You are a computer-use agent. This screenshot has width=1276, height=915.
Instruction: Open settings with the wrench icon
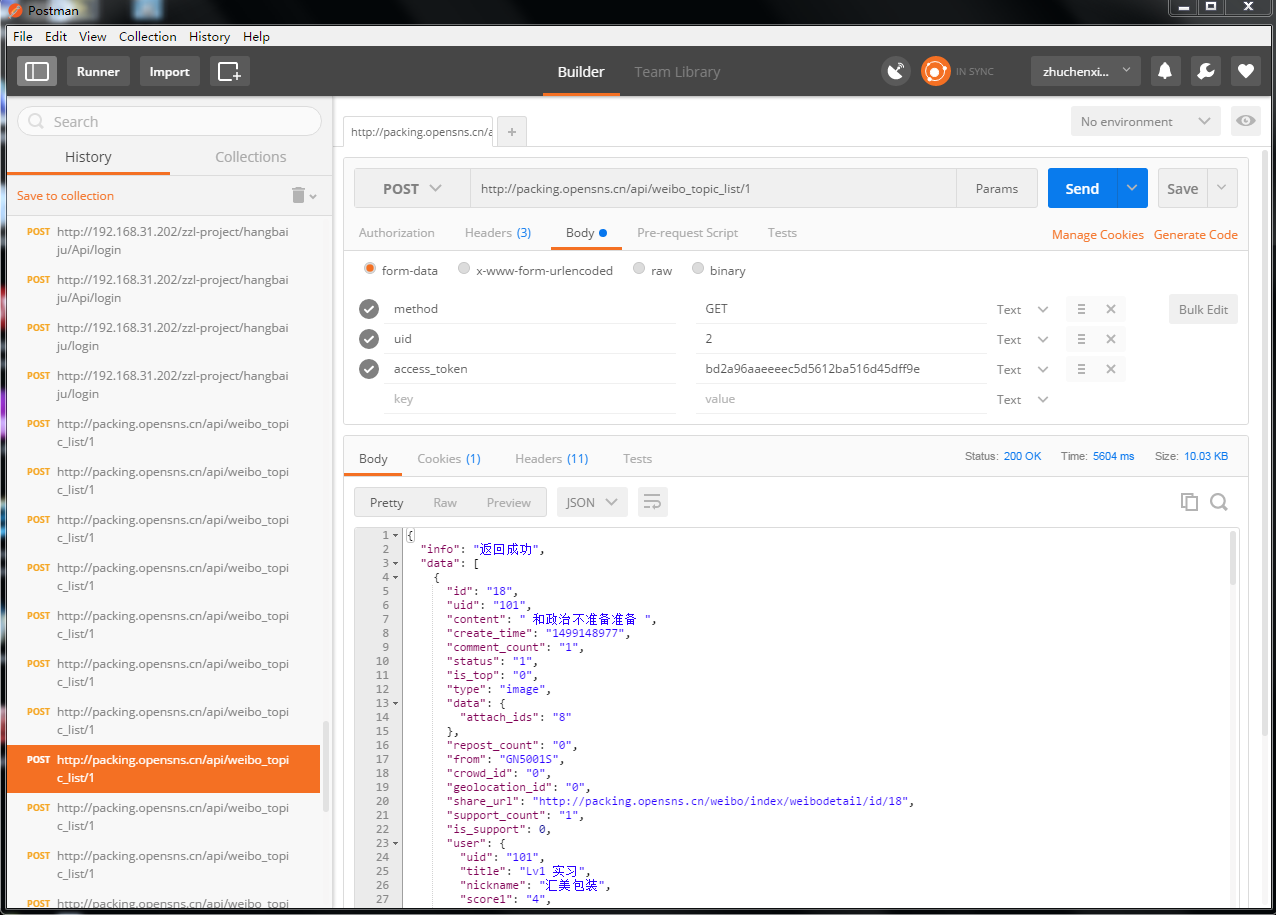(x=1205, y=71)
